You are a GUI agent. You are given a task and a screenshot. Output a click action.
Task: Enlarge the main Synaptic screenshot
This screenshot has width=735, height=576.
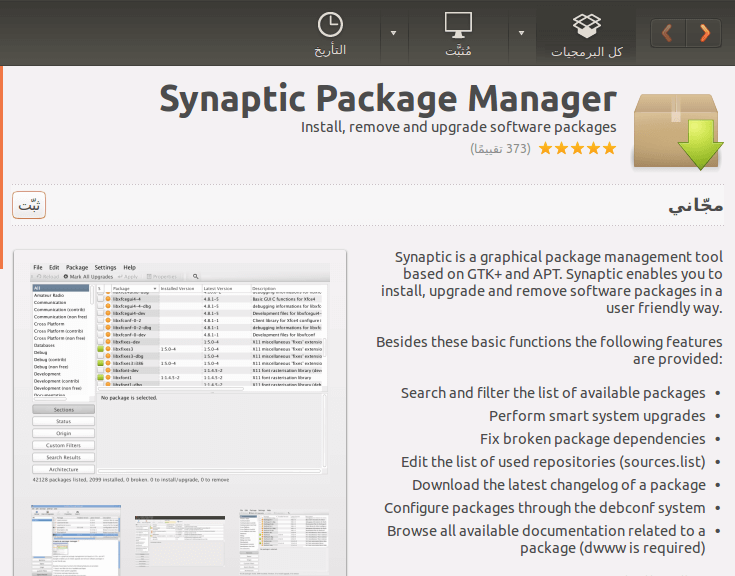click(180, 372)
